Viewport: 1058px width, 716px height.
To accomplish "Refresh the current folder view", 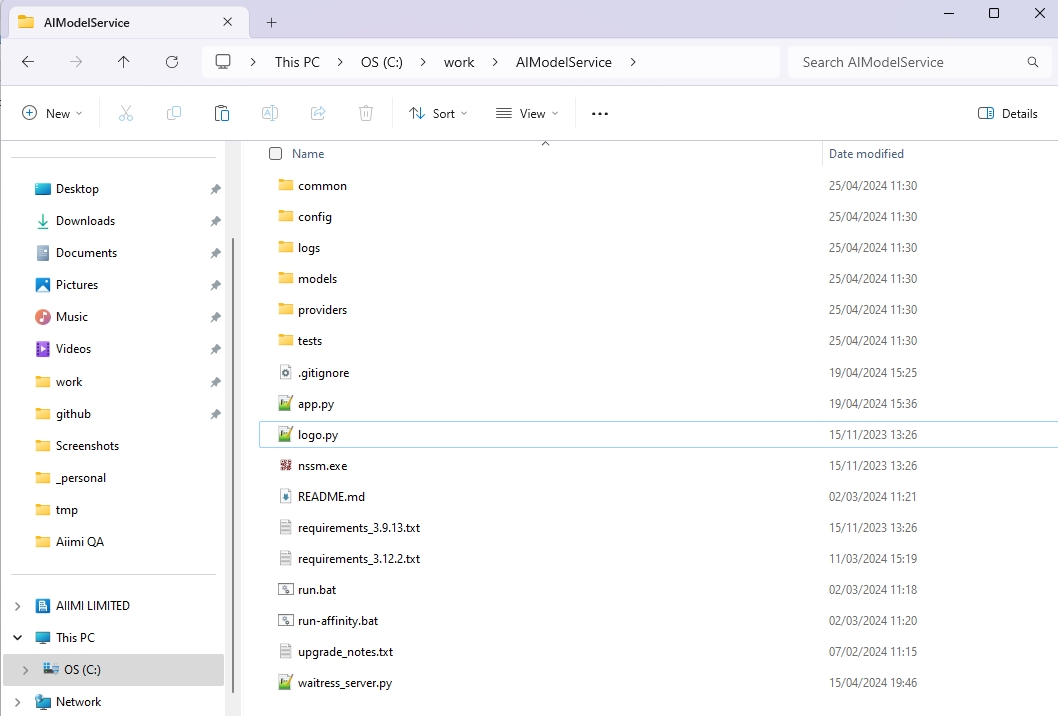I will (x=172, y=62).
